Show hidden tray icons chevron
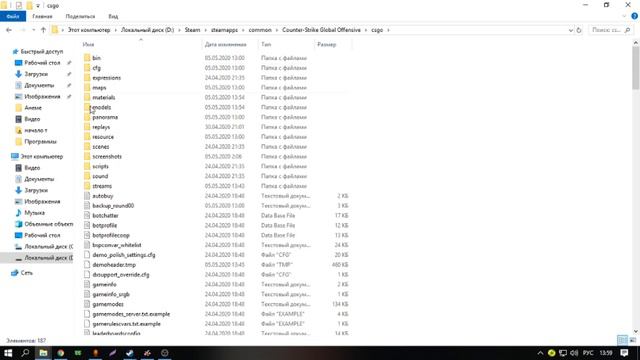Viewport: 640px width, 360px height. coord(540,353)
